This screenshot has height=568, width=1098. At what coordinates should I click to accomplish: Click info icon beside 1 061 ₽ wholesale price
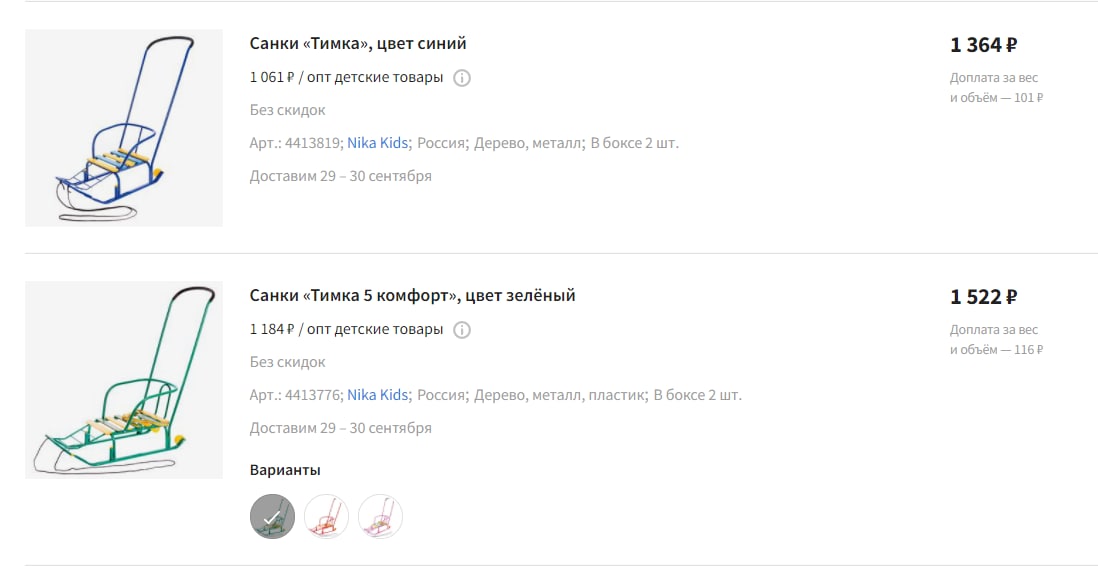(x=461, y=78)
